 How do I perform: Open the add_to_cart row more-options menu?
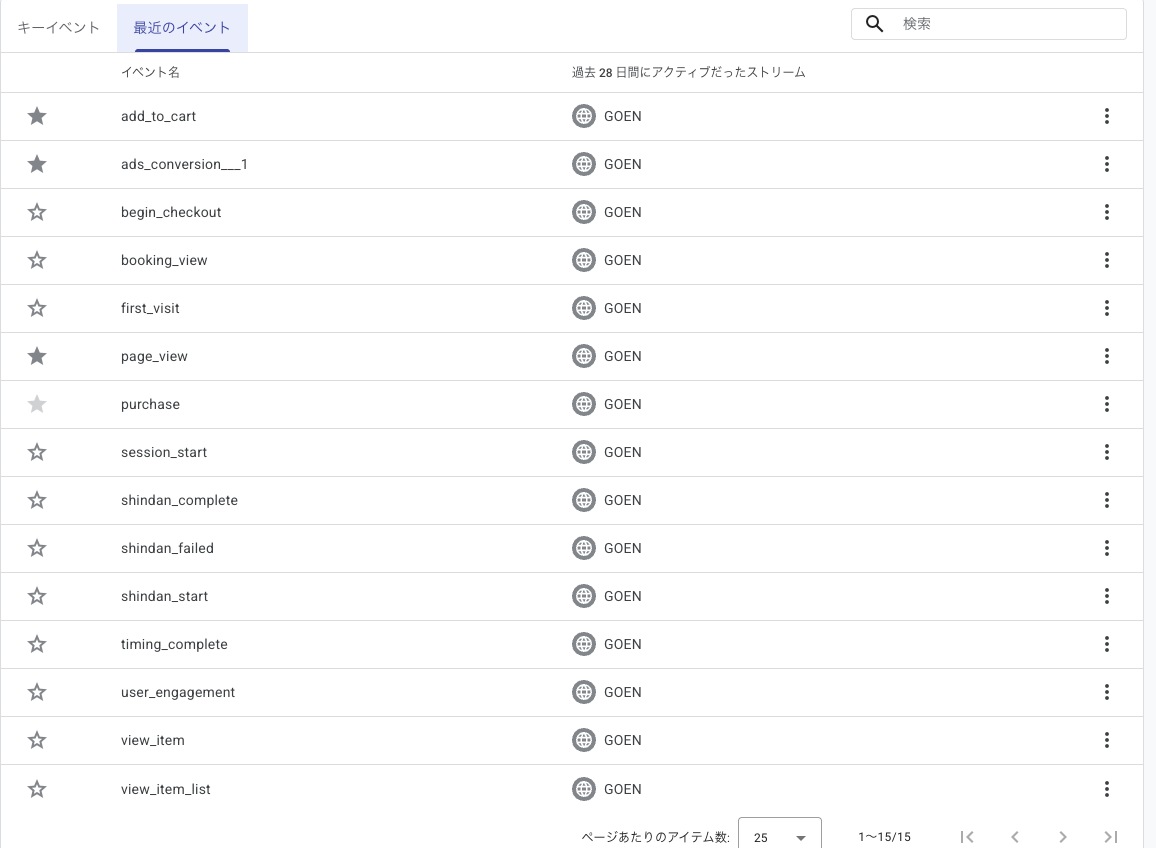(x=1107, y=116)
